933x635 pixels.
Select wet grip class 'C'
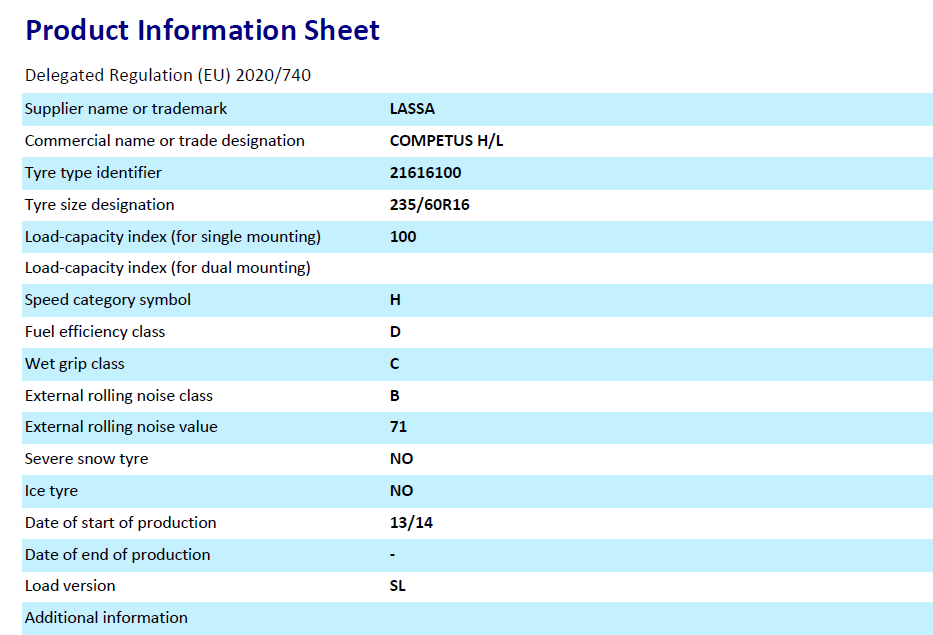point(395,364)
